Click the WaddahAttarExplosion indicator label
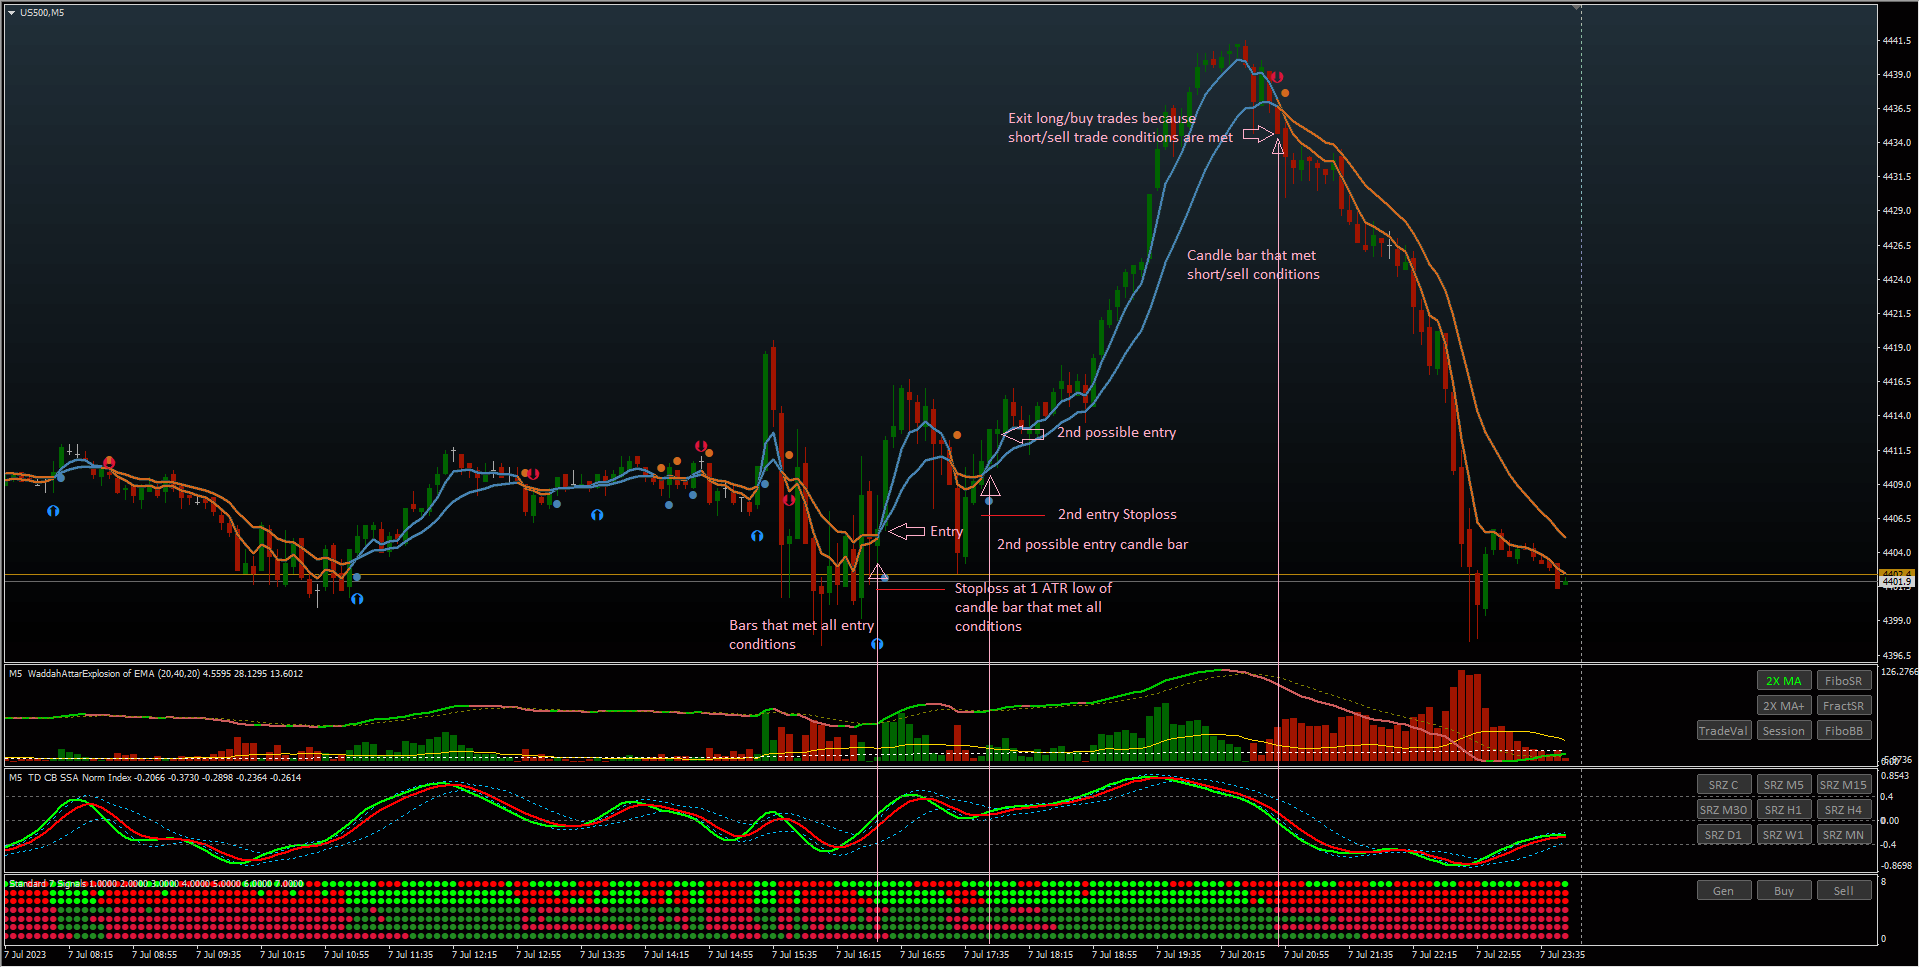Image resolution: width=1920 pixels, height=968 pixels. coord(156,674)
